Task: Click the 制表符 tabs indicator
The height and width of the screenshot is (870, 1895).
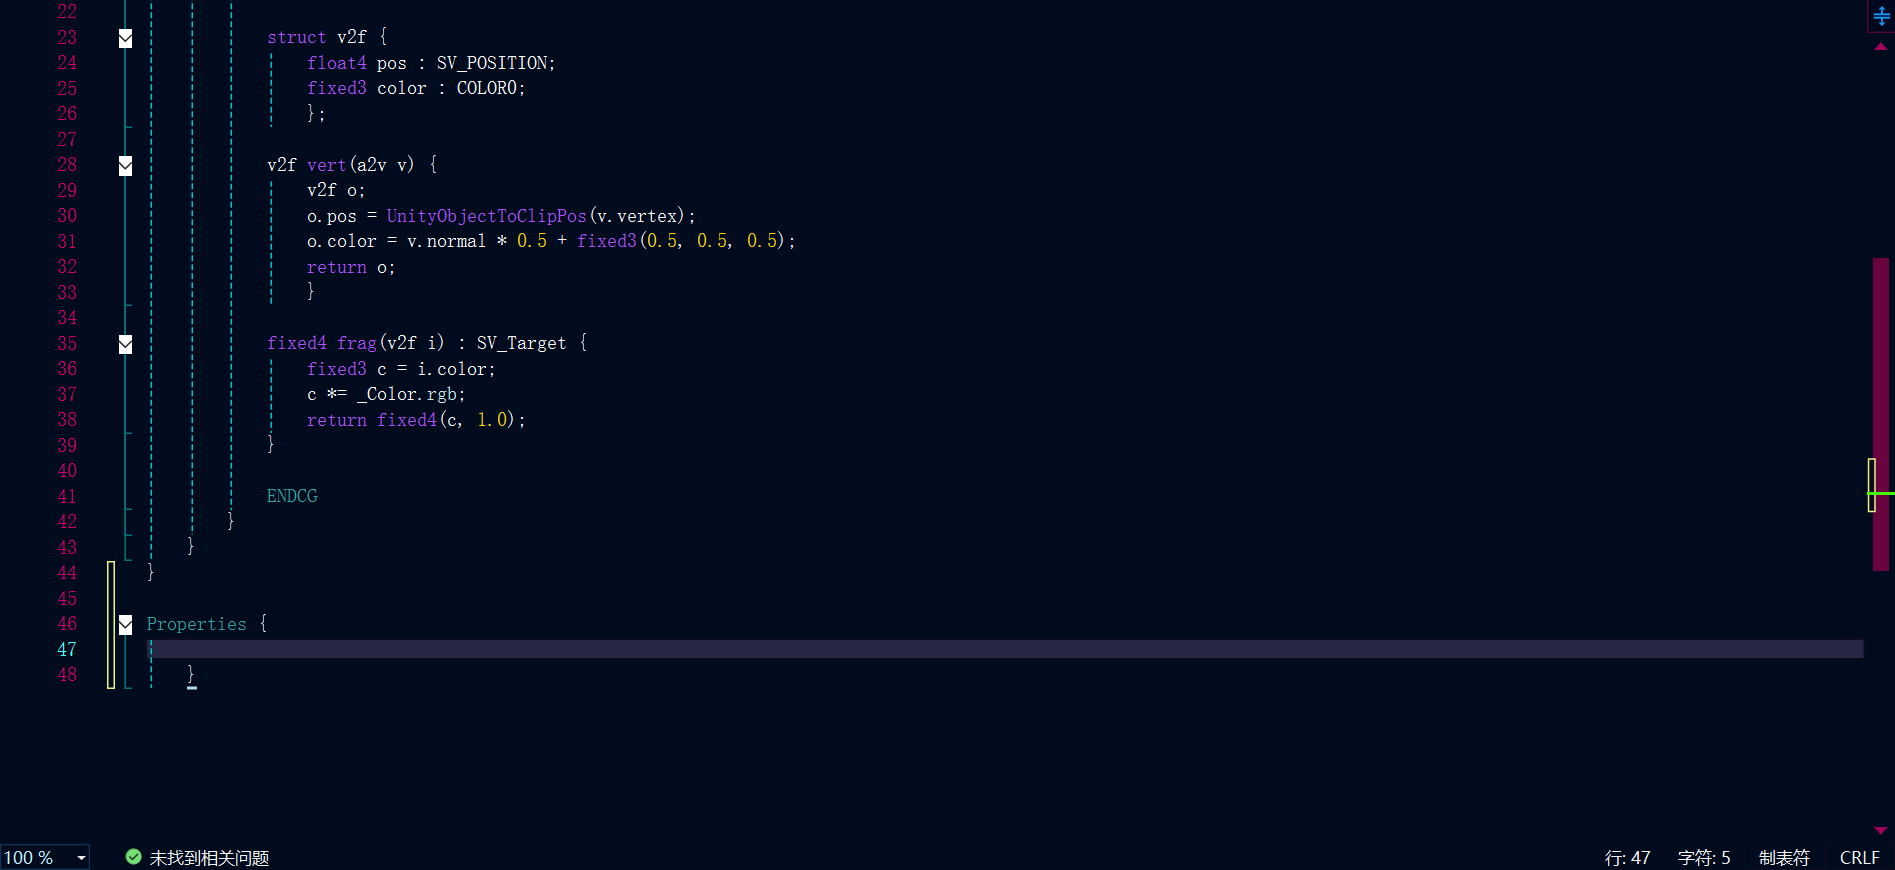Action: click(x=1784, y=858)
